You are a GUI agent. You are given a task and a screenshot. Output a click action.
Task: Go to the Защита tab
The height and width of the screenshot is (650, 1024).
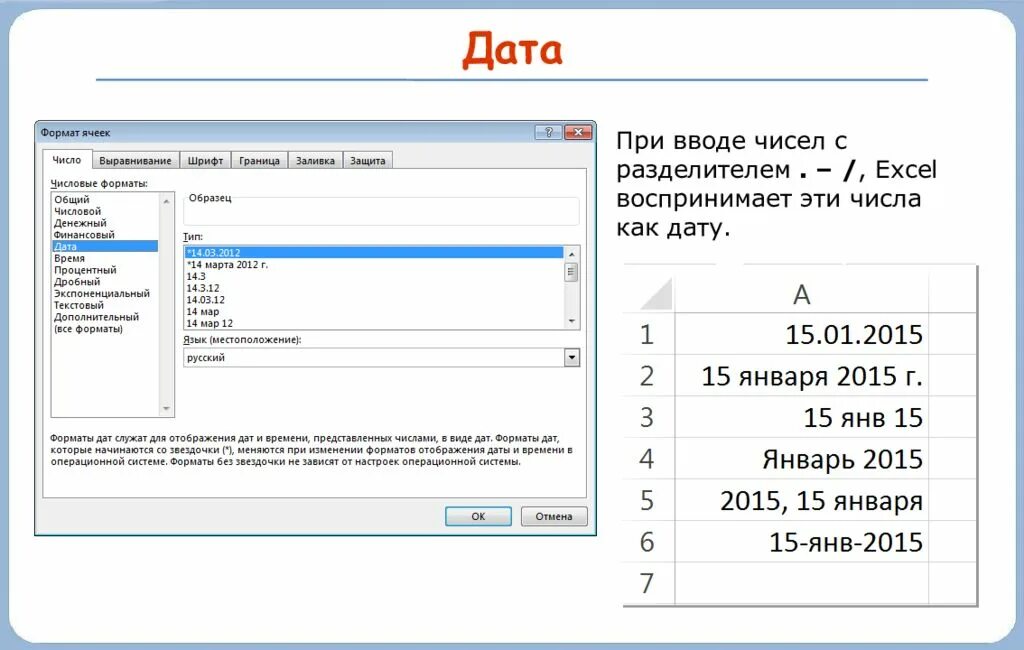click(x=368, y=161)
